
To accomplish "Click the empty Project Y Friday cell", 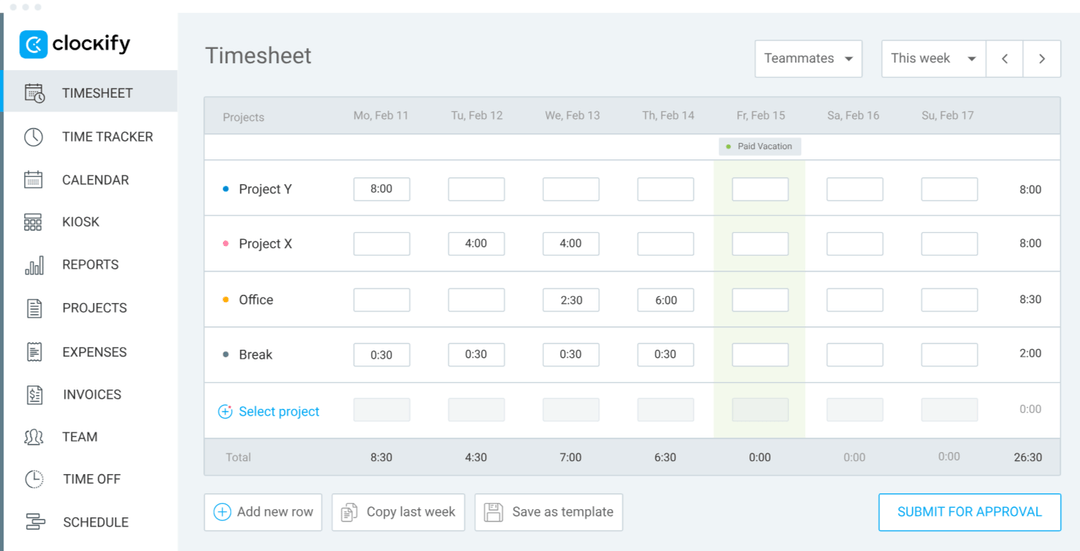I will [x=760, y=189].
